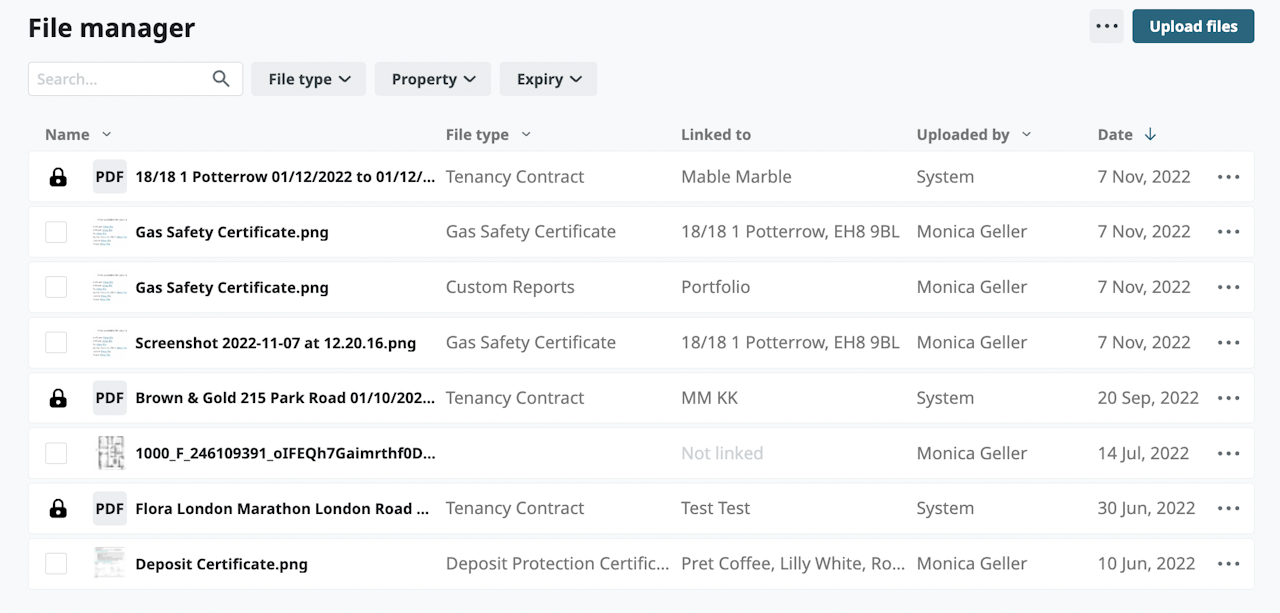
Task: Click the search magnifier icon
Action: (x=221, y=79)
